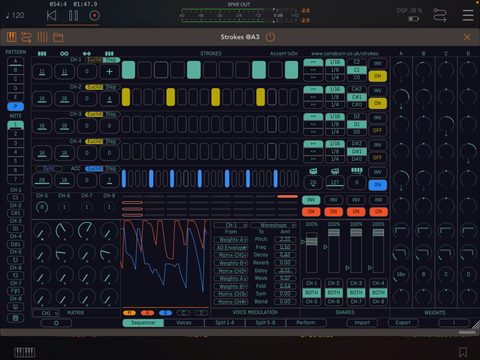Pause playback in the top bar
The width and height of the screenshot is (480, 360).
(73, 15)
